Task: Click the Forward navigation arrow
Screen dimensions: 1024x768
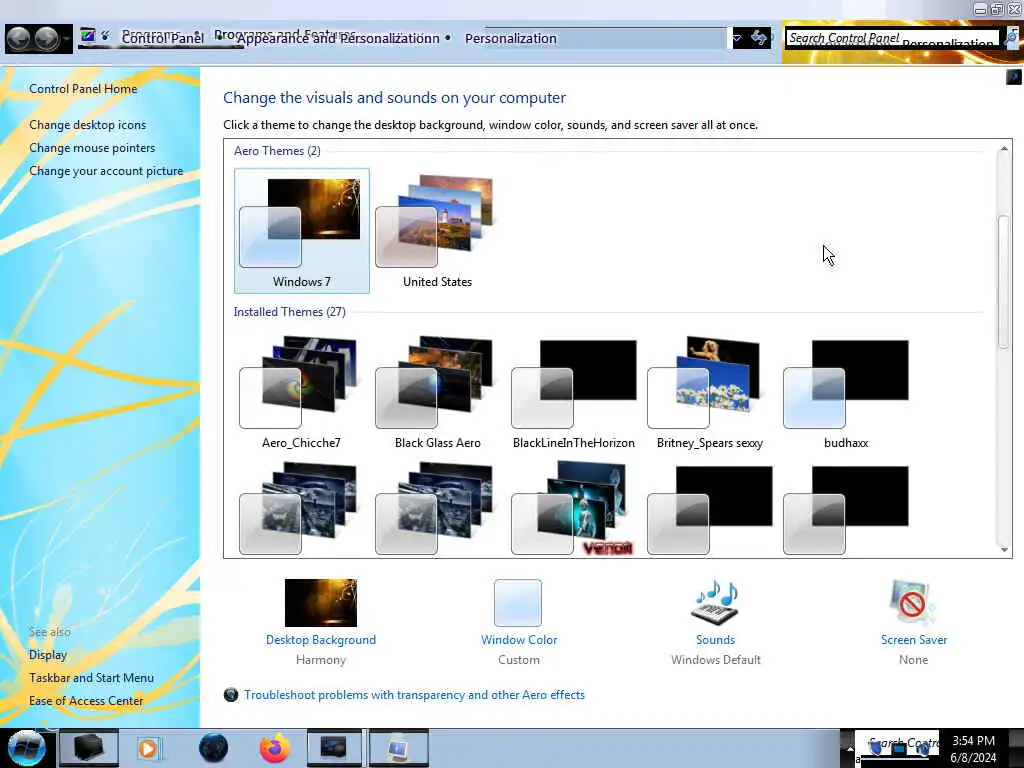Action: [x=46, y=39]
